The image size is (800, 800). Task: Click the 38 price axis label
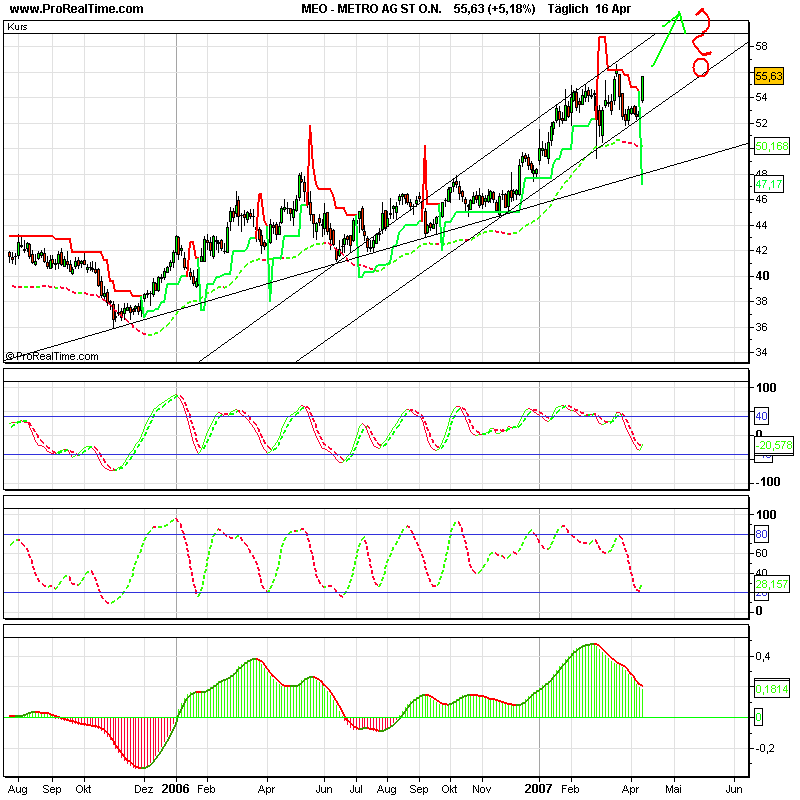point(761,301)
